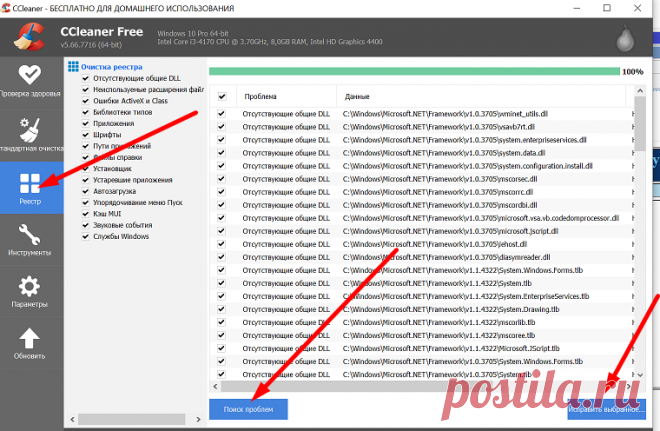Select the mscoree.tlb path row
This screenshot has height=431, width=660.
pos(421,335)
